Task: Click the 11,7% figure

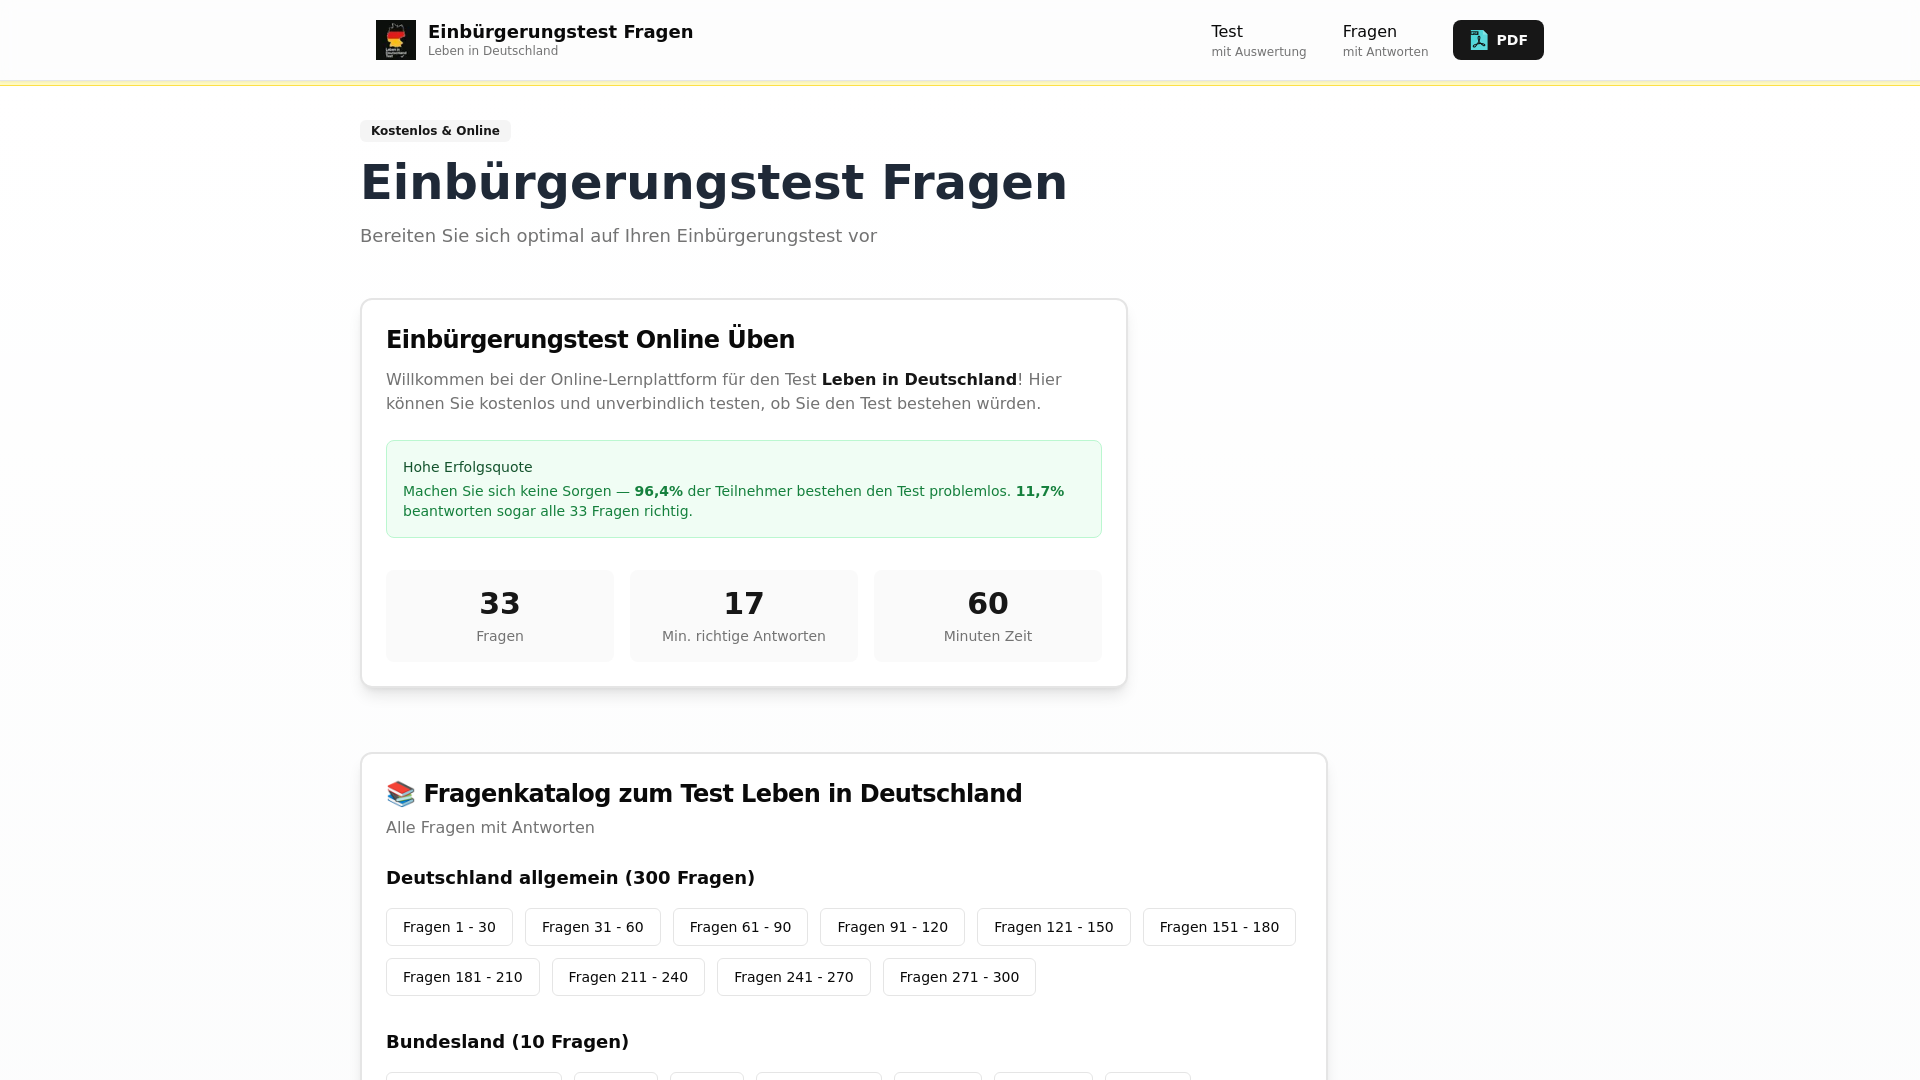Action: [1040, 491]
